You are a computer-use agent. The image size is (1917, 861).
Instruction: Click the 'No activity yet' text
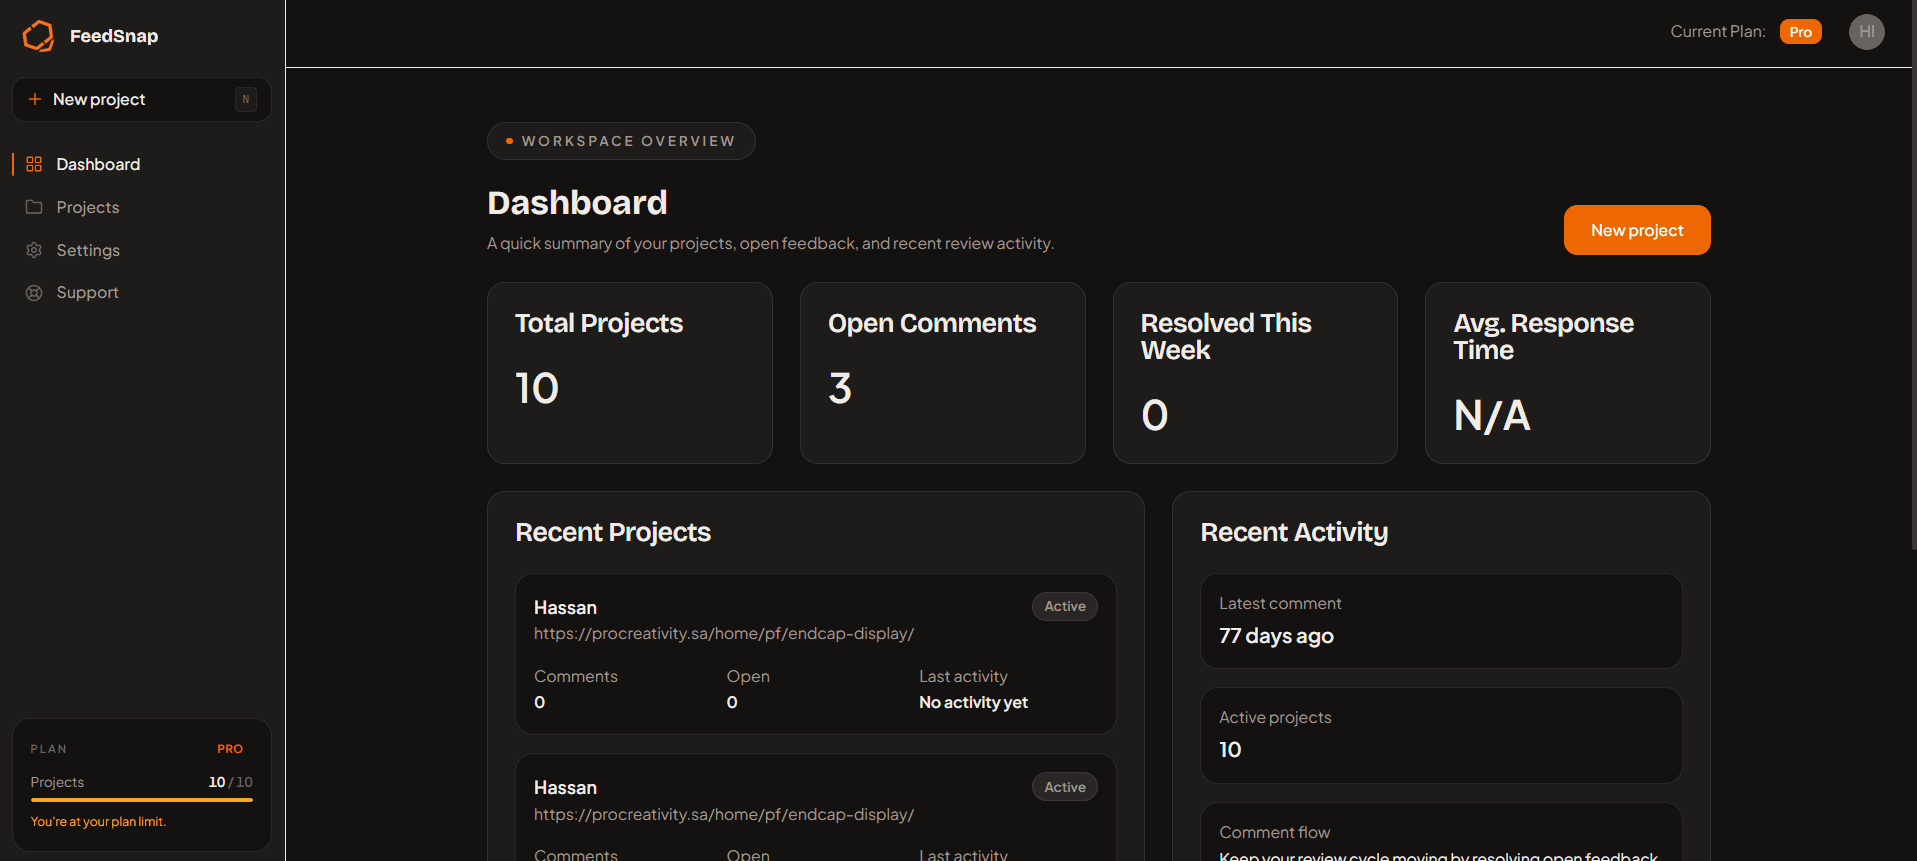click(973, 703)
